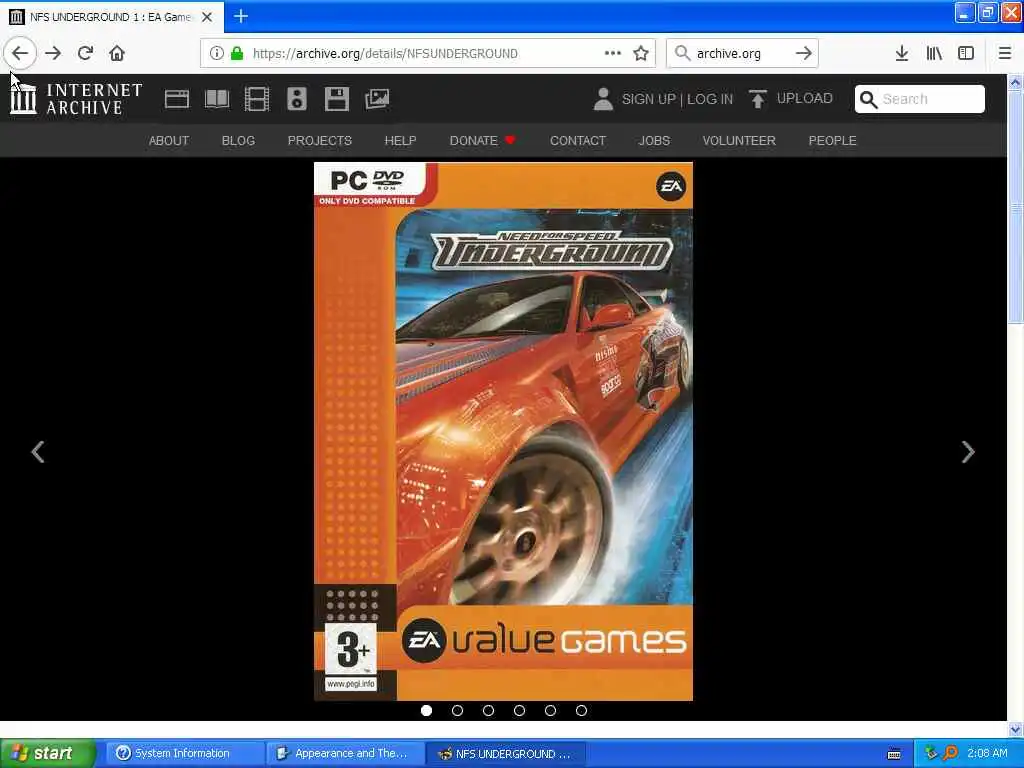Open the browser library icon
The height and width of the screenshot is (768, 1024).
[x=934, y=53]
